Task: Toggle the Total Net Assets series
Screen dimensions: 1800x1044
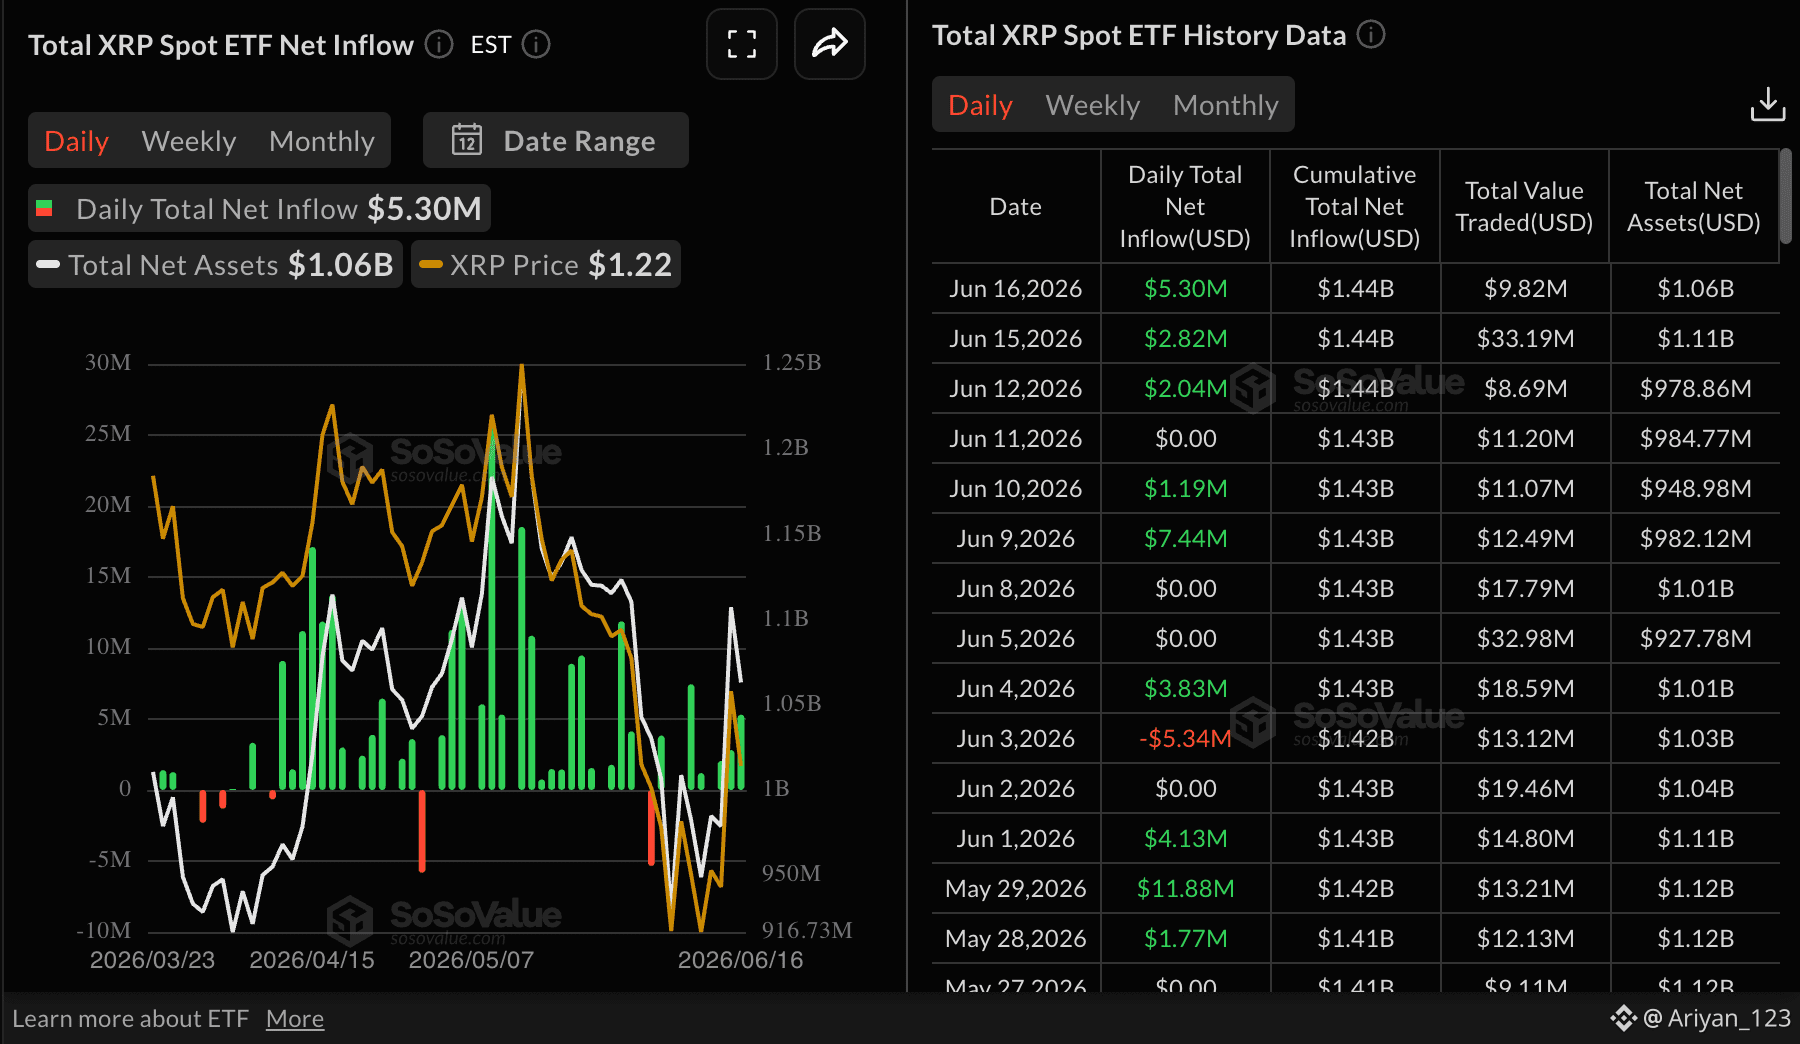Action: click(215, 264)
